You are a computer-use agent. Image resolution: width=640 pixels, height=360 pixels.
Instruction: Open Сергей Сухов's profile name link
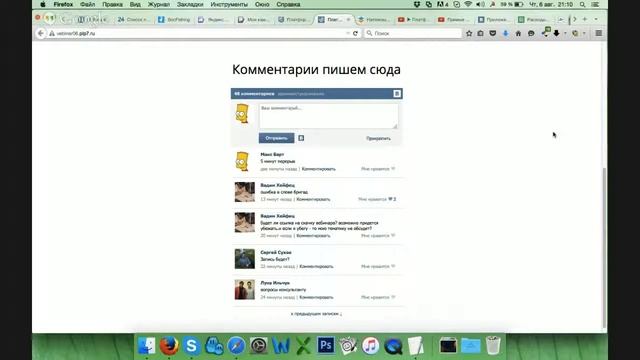[x=276, y=252]
